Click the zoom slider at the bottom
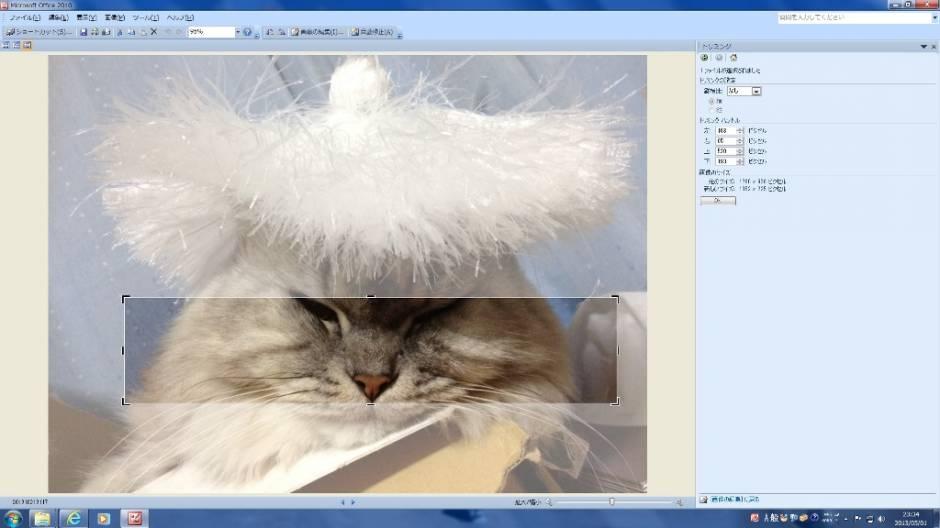 click(611, 501)
